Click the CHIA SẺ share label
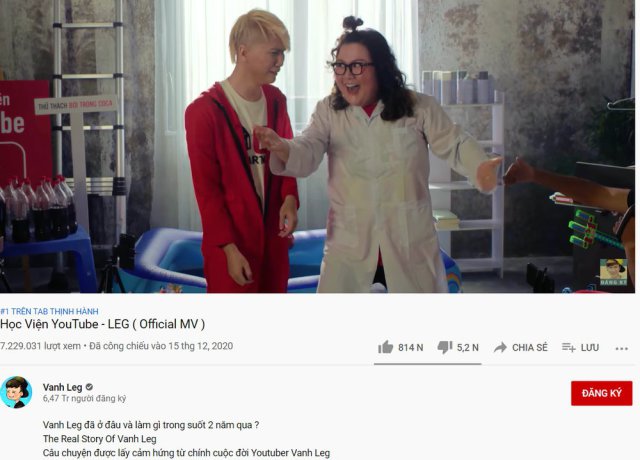The height and width of the screenshot is (460, 640). [x=529, y=347]
